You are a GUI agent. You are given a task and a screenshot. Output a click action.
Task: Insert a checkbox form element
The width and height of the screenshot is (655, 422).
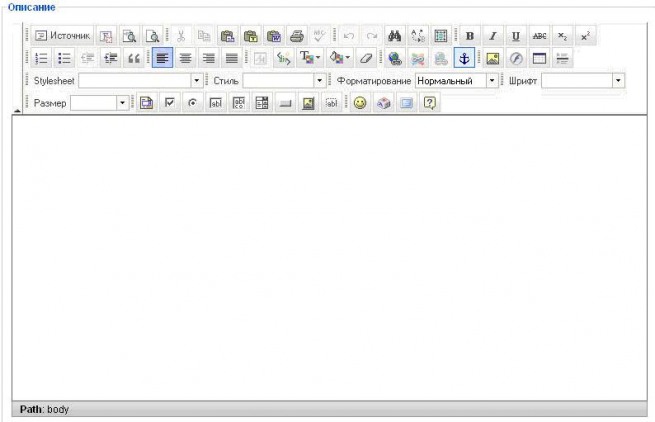coord(170,103)
